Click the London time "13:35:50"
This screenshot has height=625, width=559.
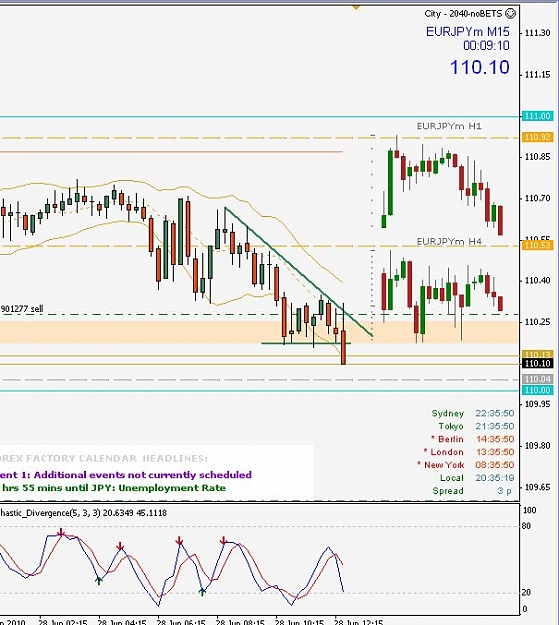click(x=494, y=452)
